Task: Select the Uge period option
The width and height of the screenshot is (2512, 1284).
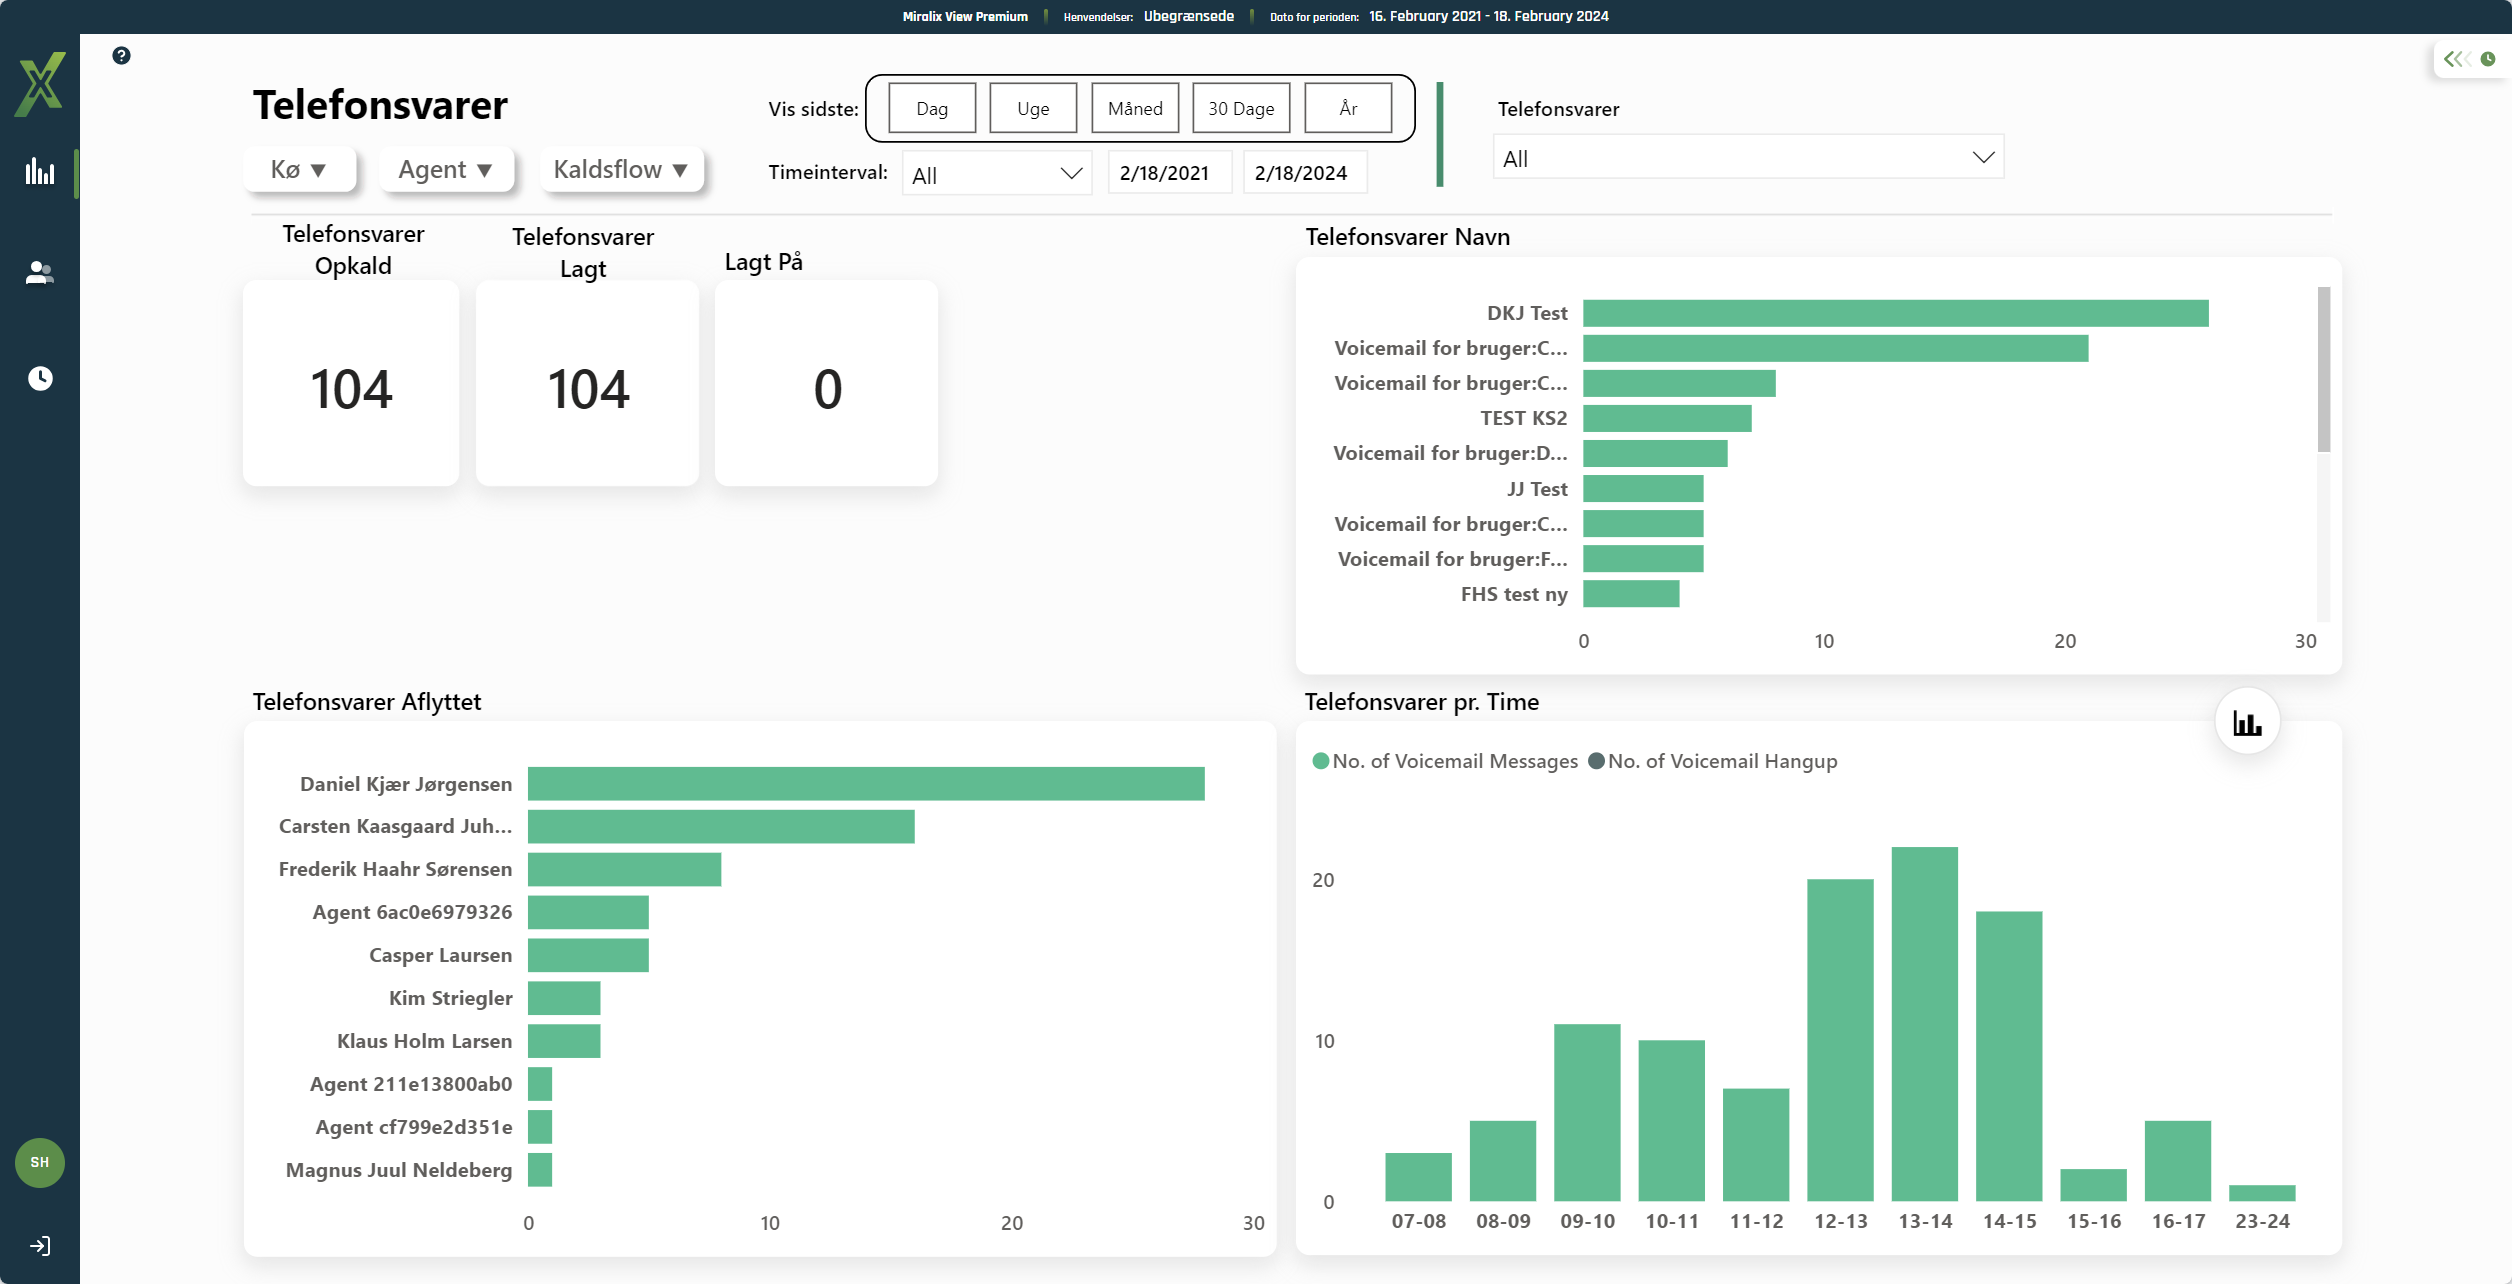Action: [x=1033, y=108]
